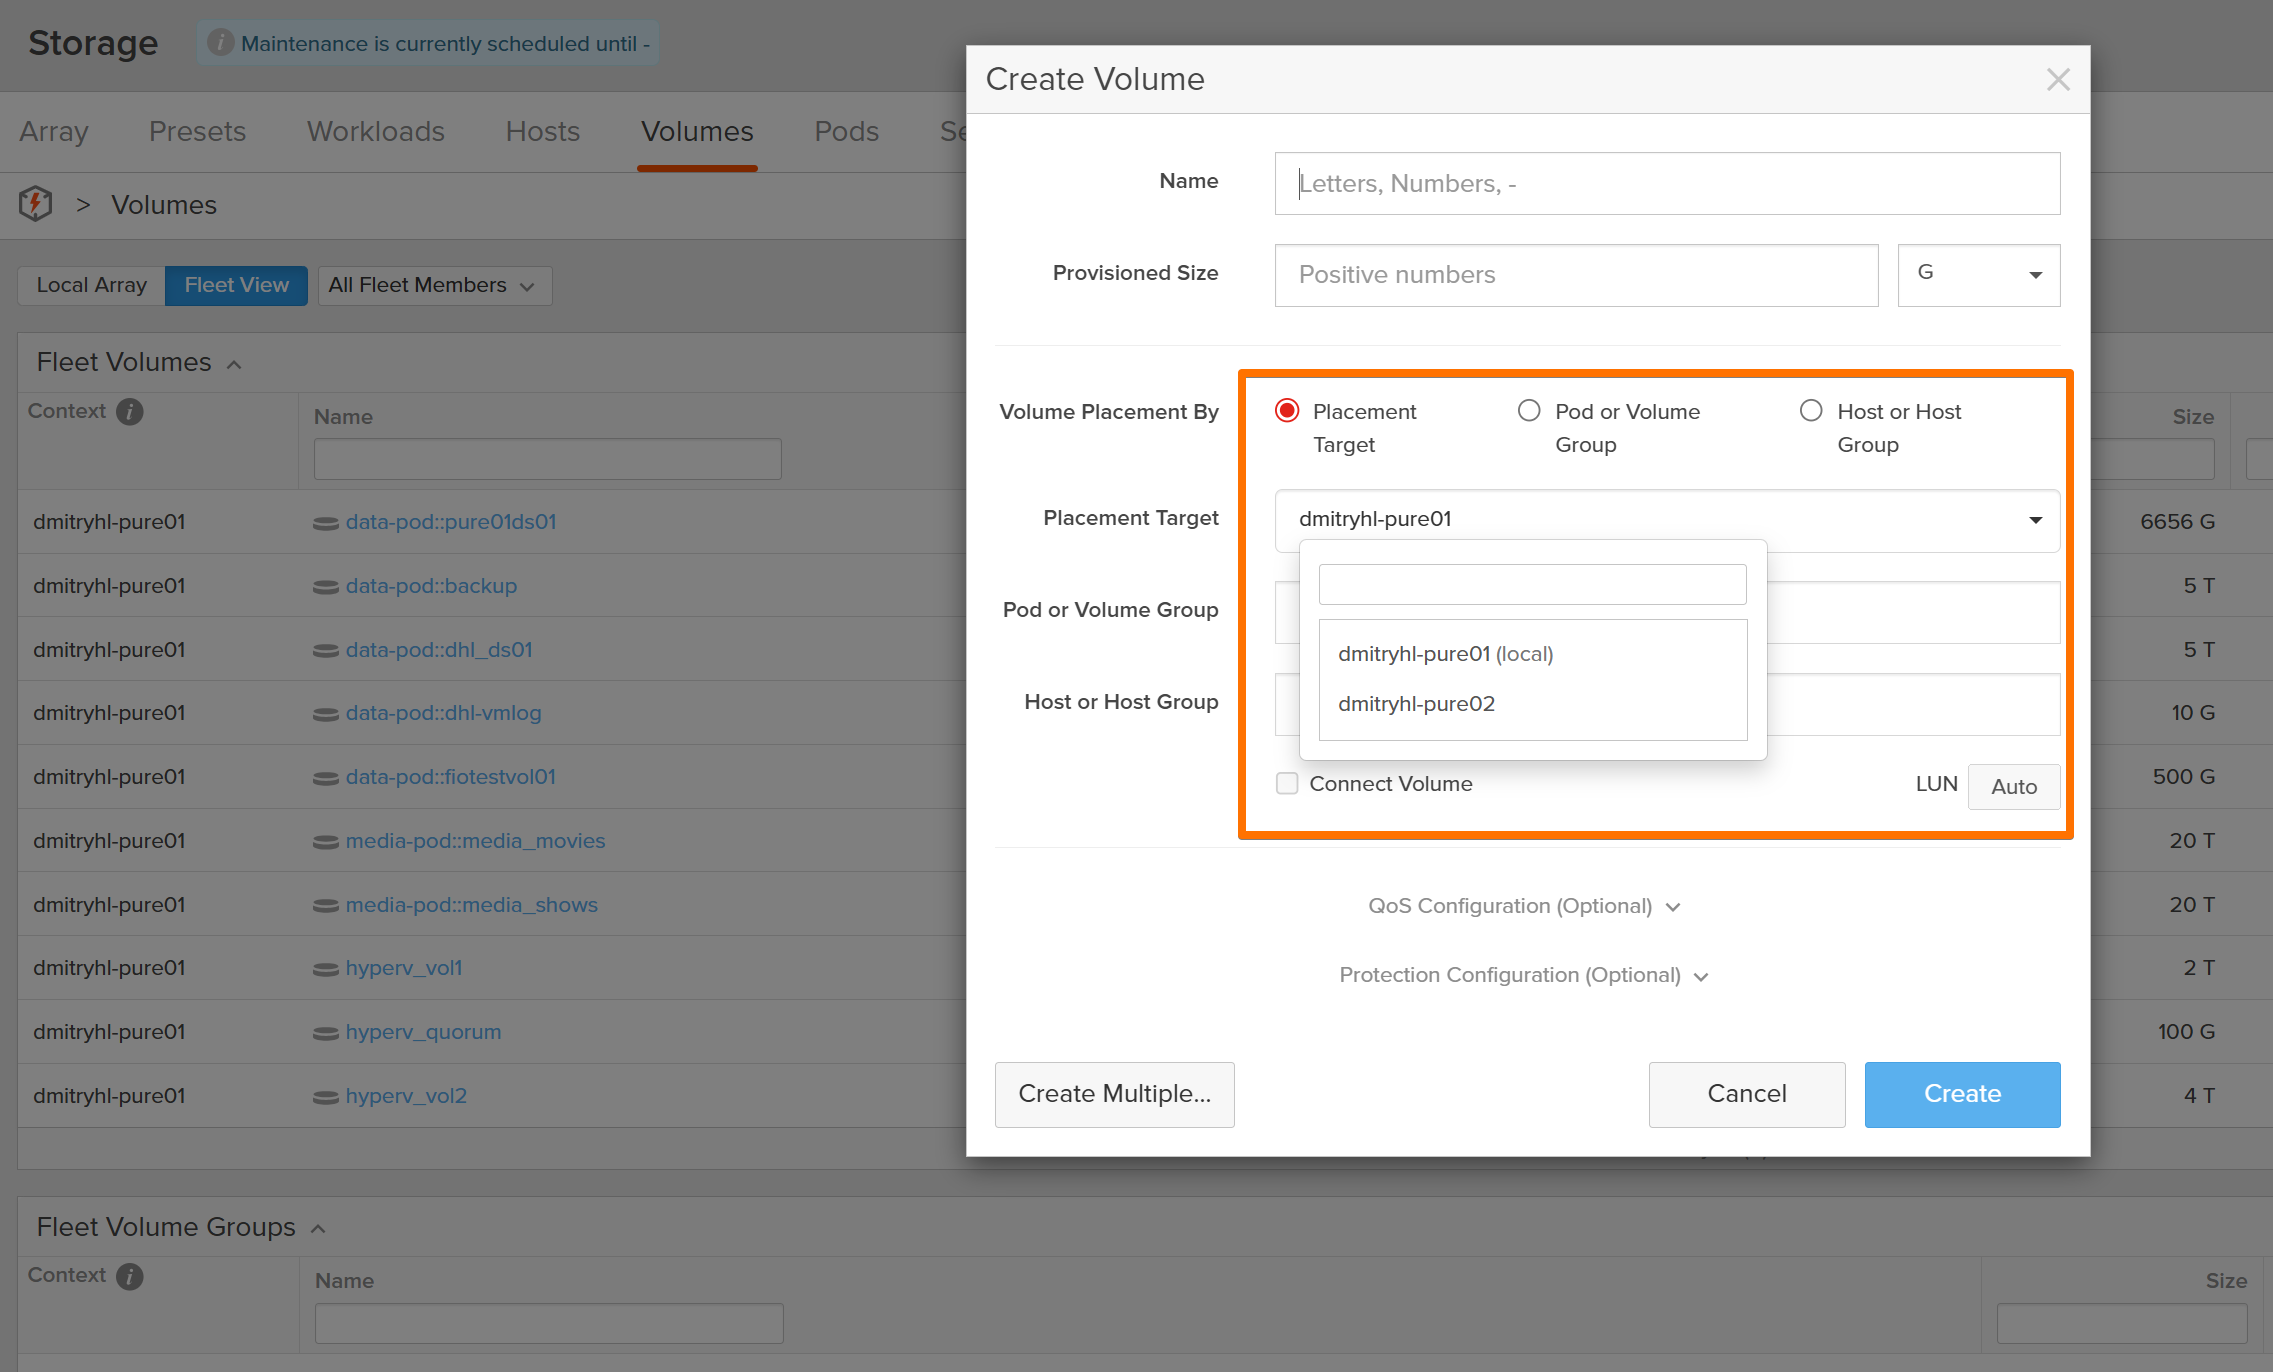Switch to the Hosts tab
The height and width of the screenshot is (1372, 2273).
pyautogui.click(x=542, y=132)
